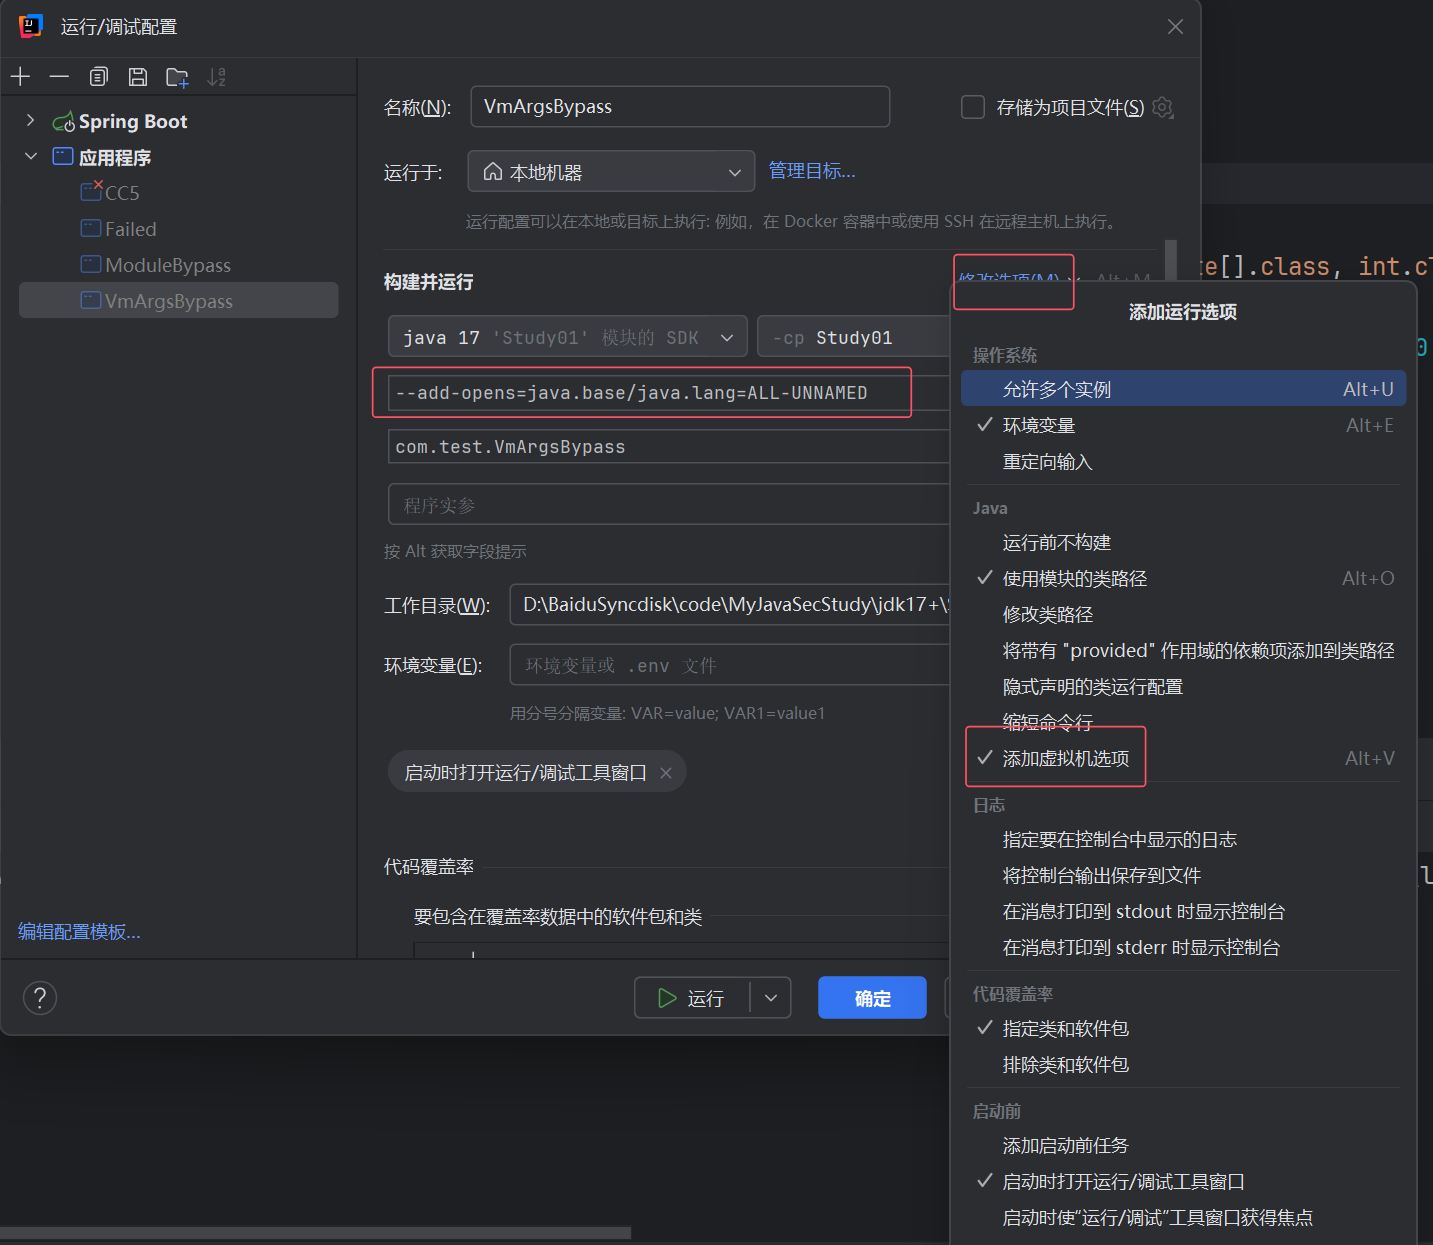Click the 确定 button
The image size is (1433, 1245).
coord(872,998)
